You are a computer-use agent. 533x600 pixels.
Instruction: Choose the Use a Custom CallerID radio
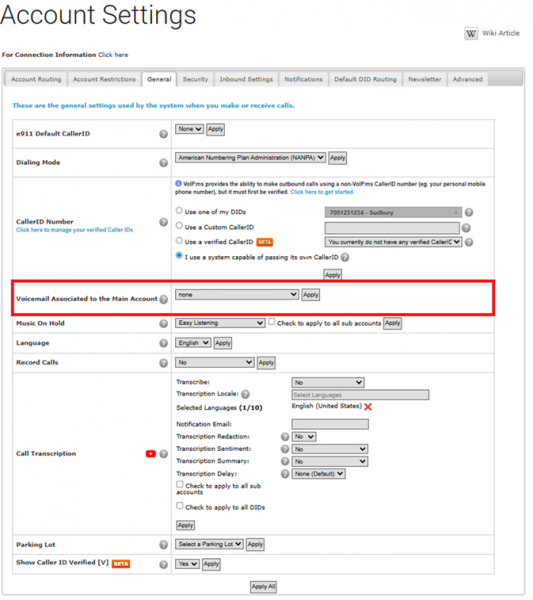click(179, 226)
